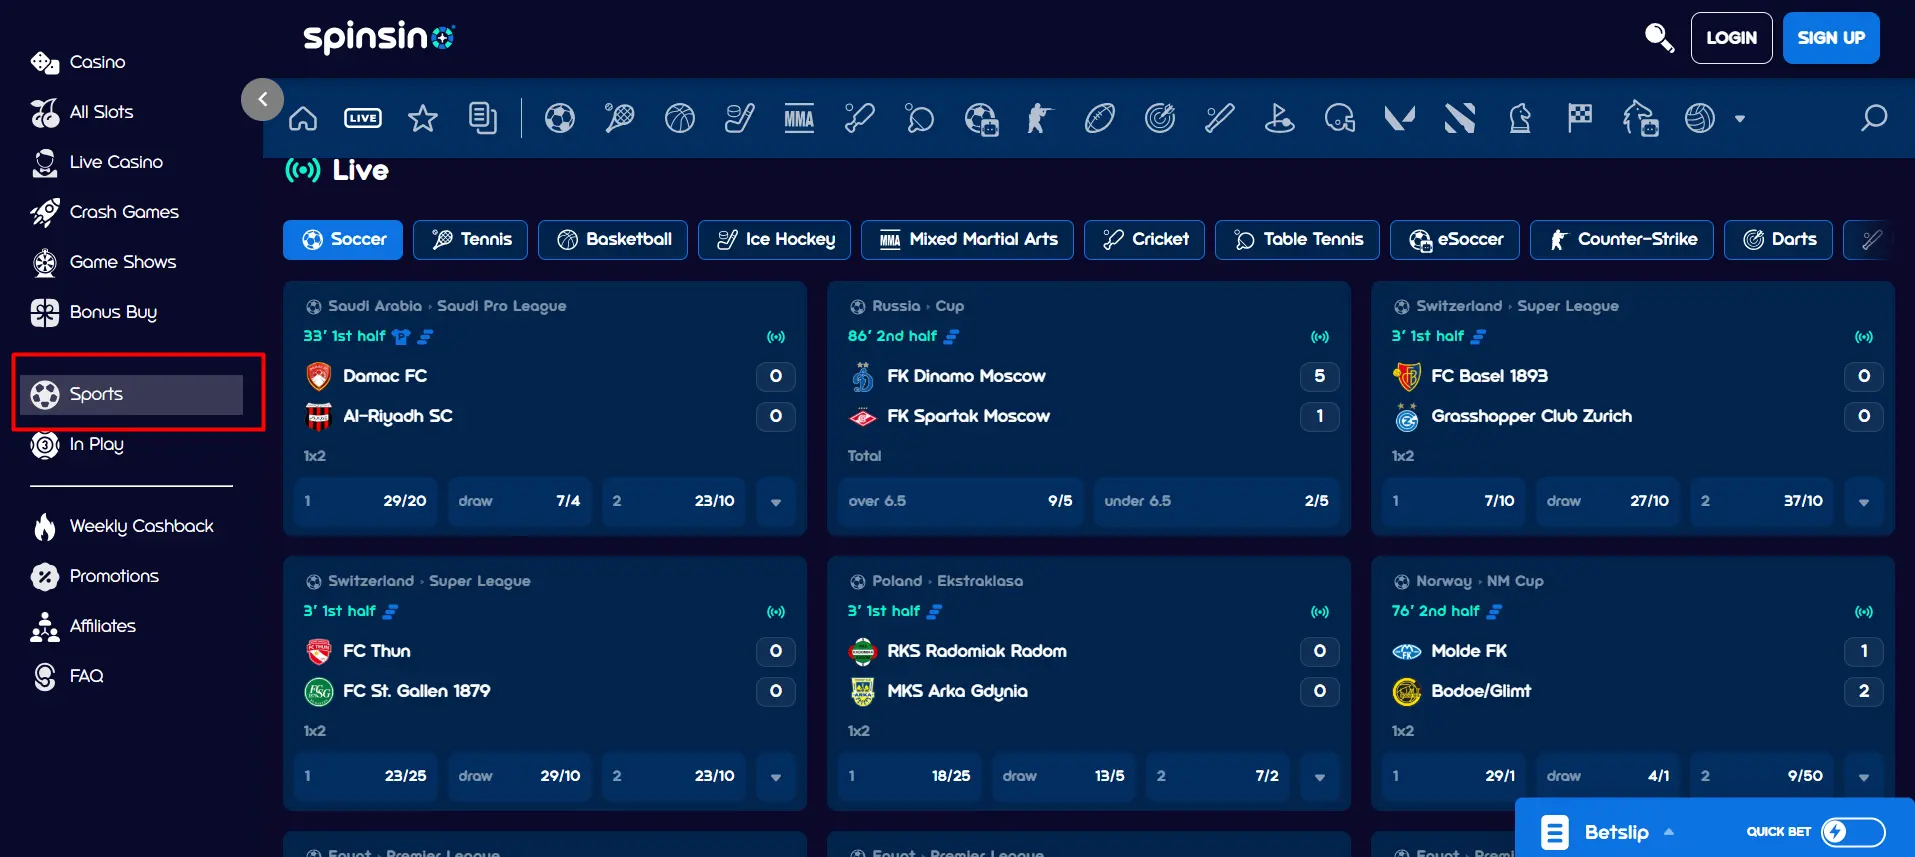The height and width of the screenshot is (857, 1915).
Task: Expand more markets for RKS Radomiak Radom match
Action: click(x=1320, y=777)
